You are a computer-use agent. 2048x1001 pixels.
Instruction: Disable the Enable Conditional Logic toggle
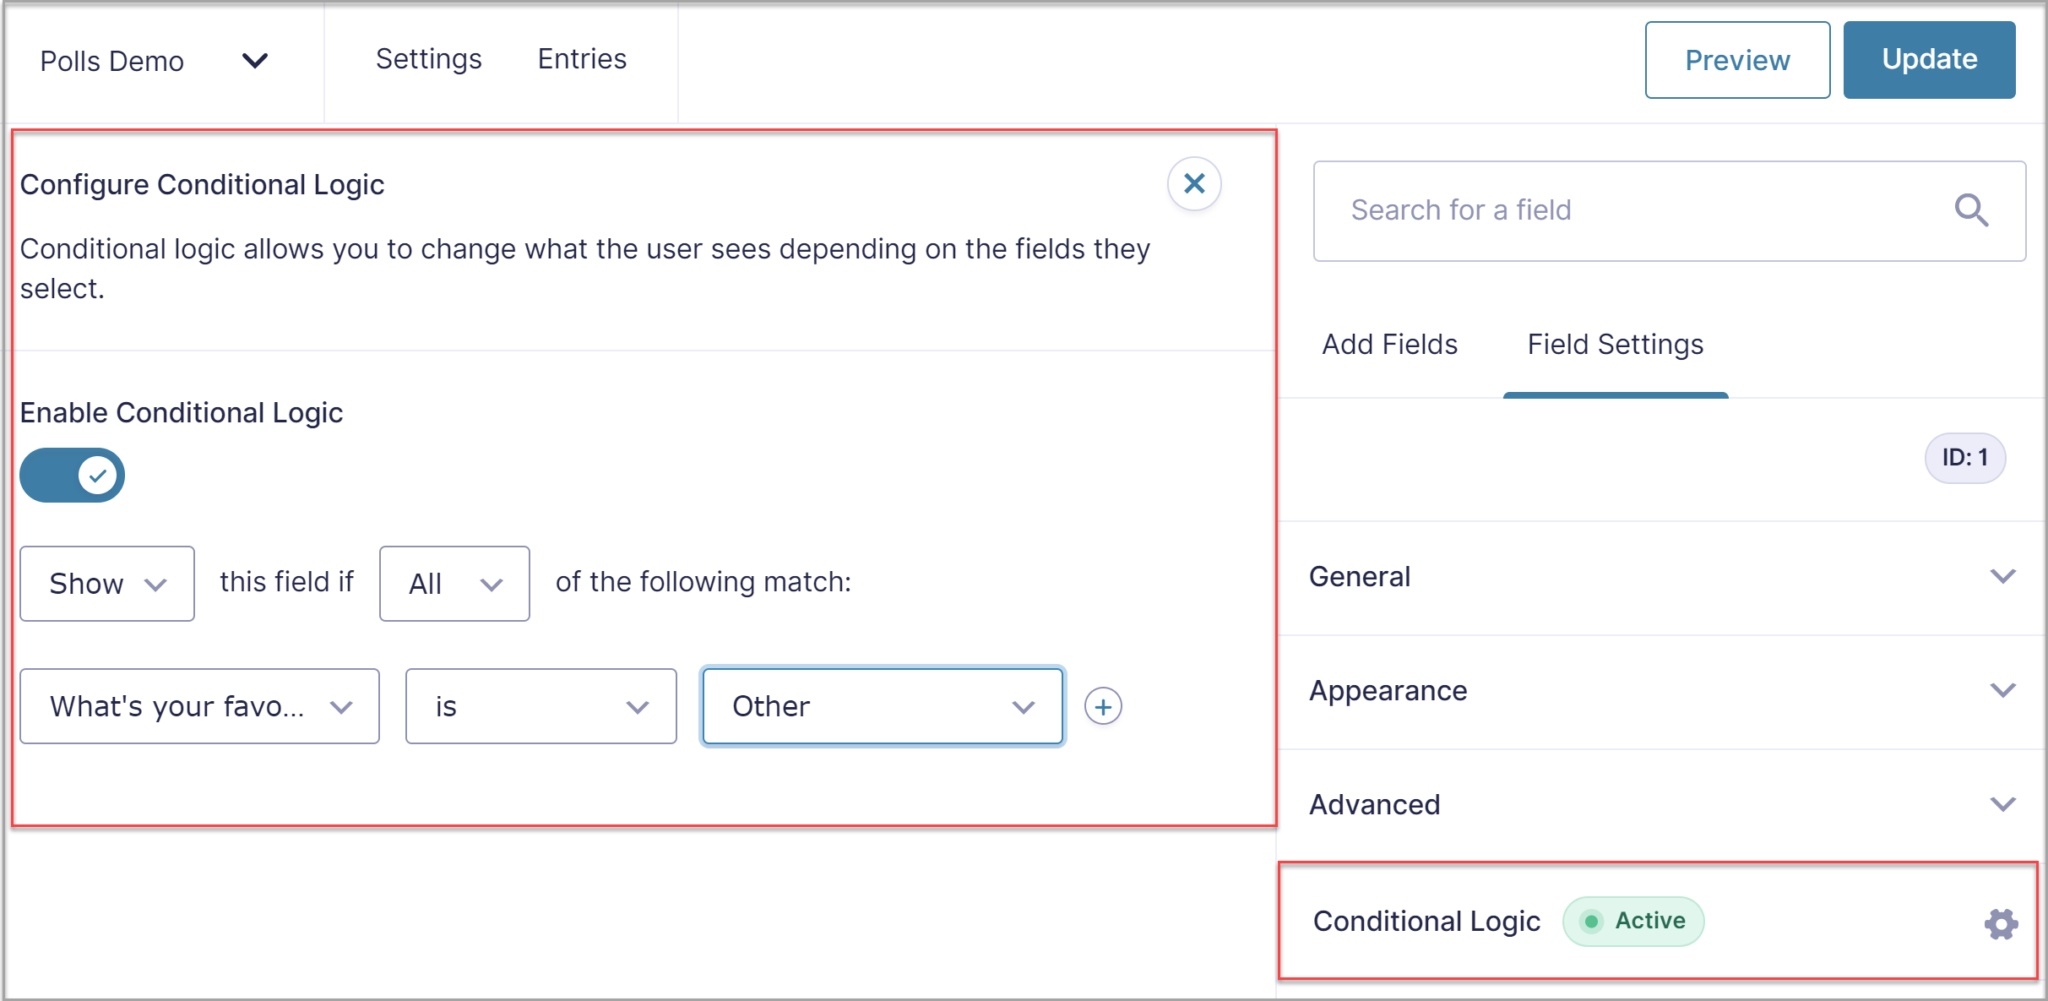coord(71,474)
